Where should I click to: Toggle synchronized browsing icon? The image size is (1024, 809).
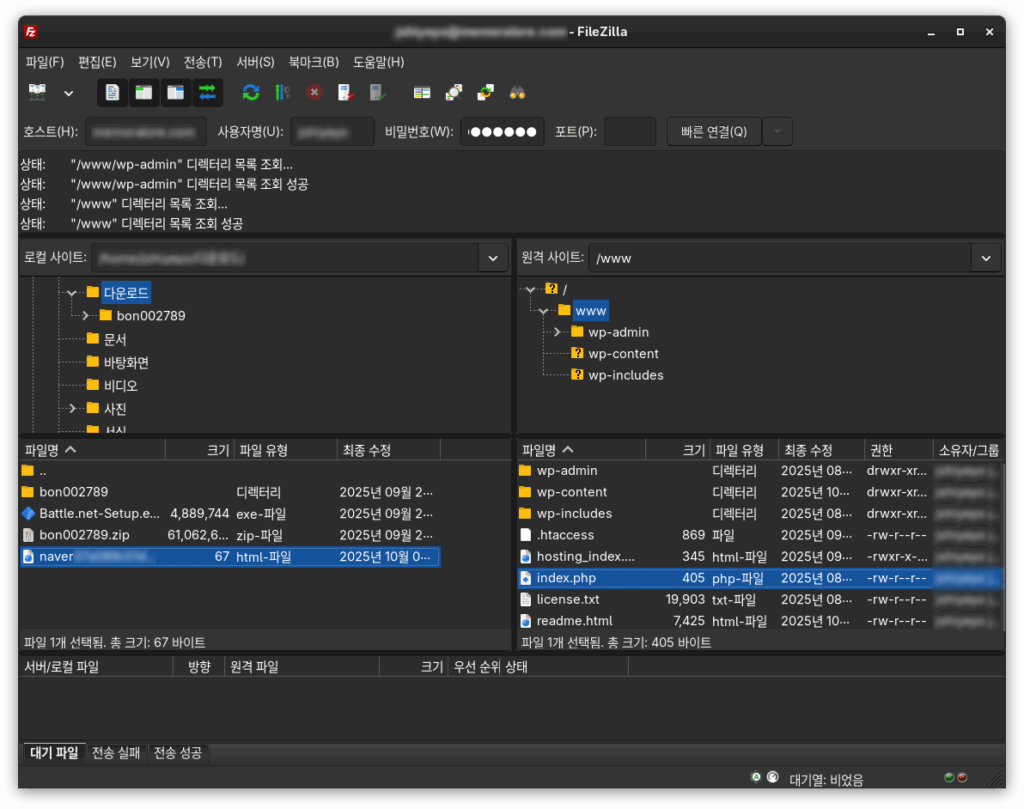pos(485,92)
